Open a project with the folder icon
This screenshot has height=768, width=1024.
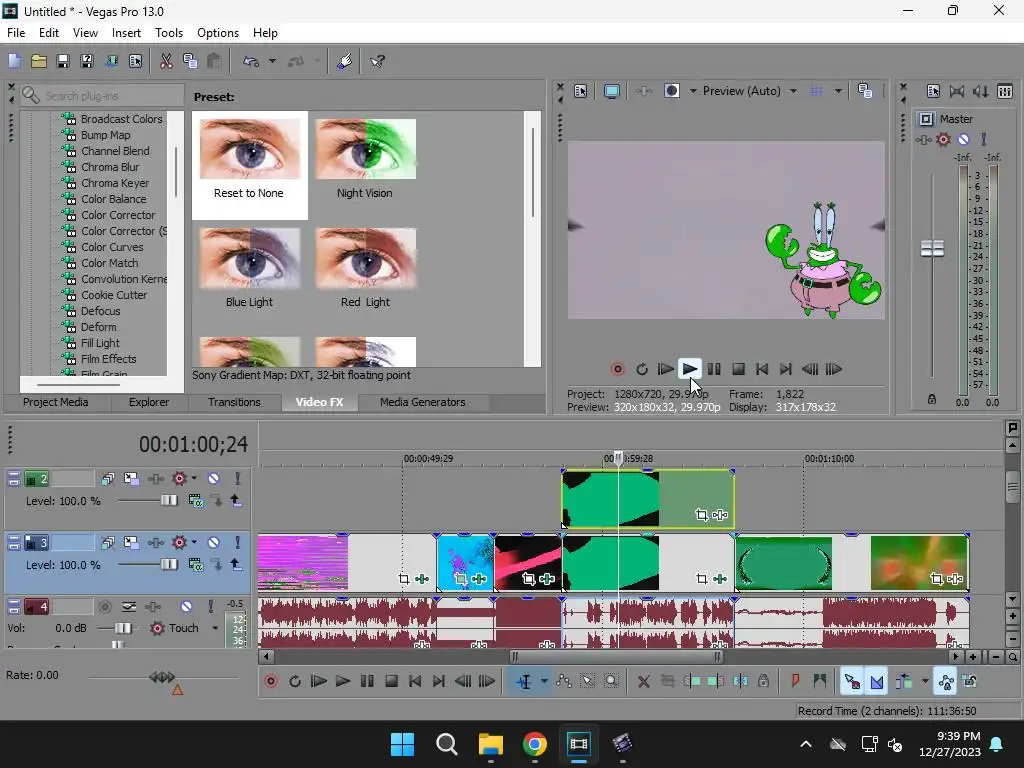click(x=39, y=61)
